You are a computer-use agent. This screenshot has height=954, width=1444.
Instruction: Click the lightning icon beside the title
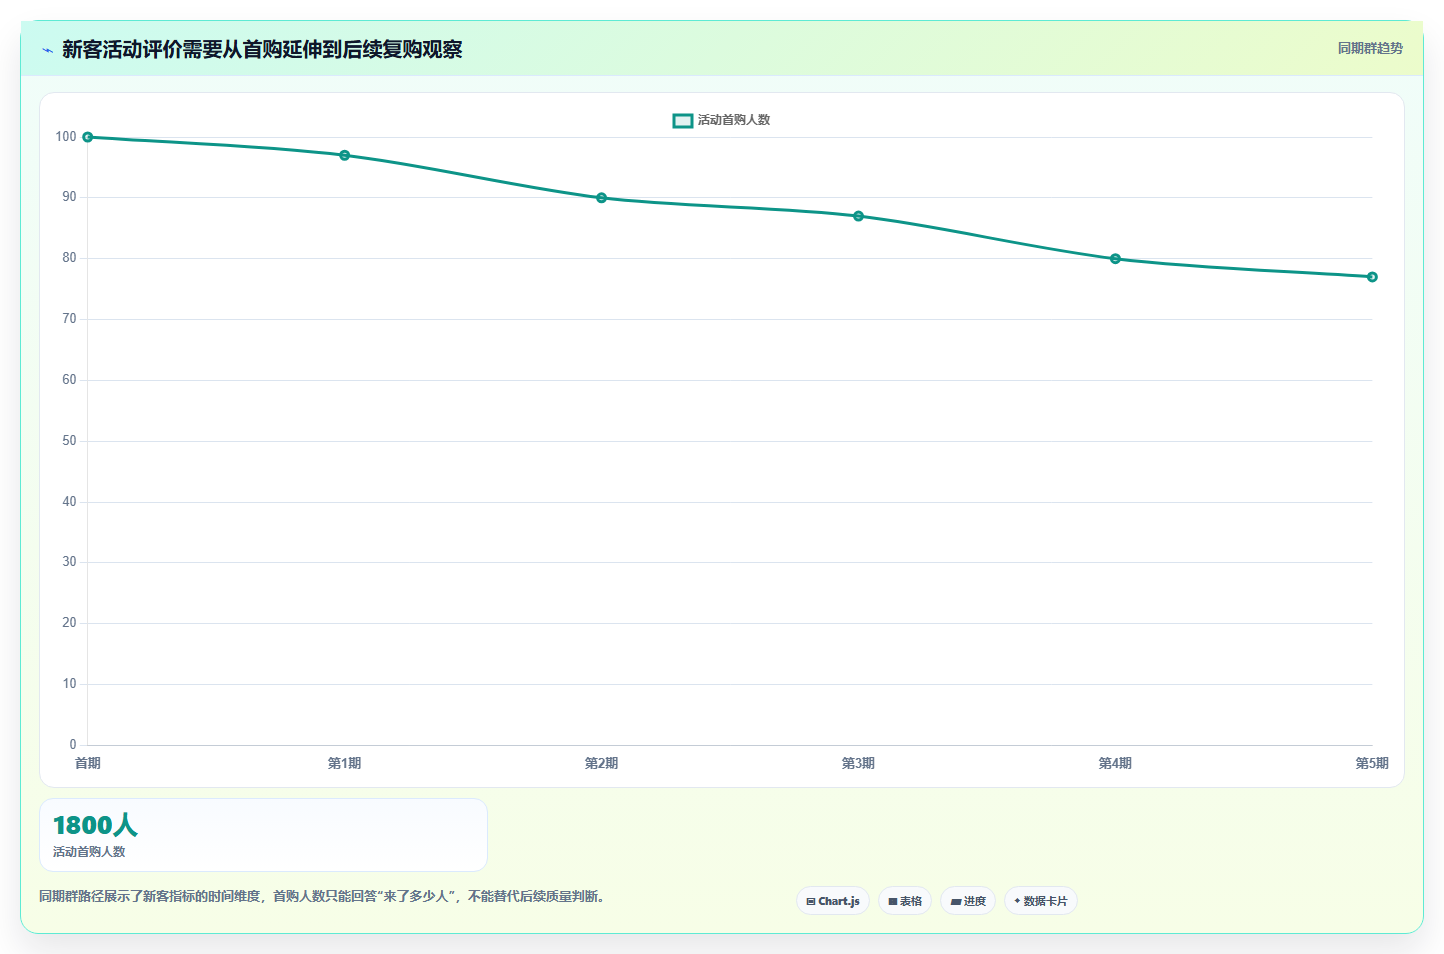pyautogui.click(x=47, y=50)
